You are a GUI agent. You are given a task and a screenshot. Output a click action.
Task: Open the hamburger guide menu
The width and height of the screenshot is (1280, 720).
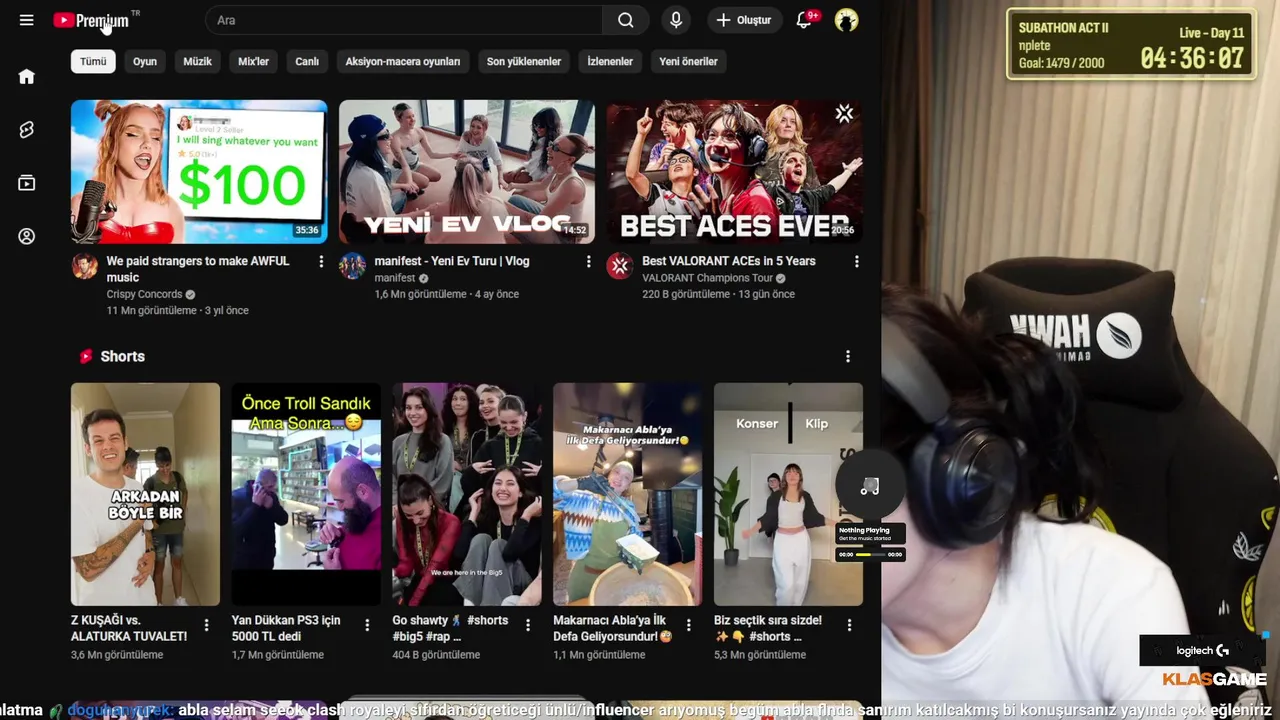27,20
